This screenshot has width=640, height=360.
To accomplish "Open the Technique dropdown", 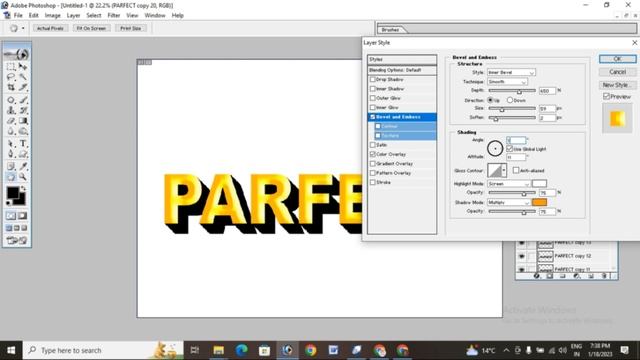I will pos(507,82).
